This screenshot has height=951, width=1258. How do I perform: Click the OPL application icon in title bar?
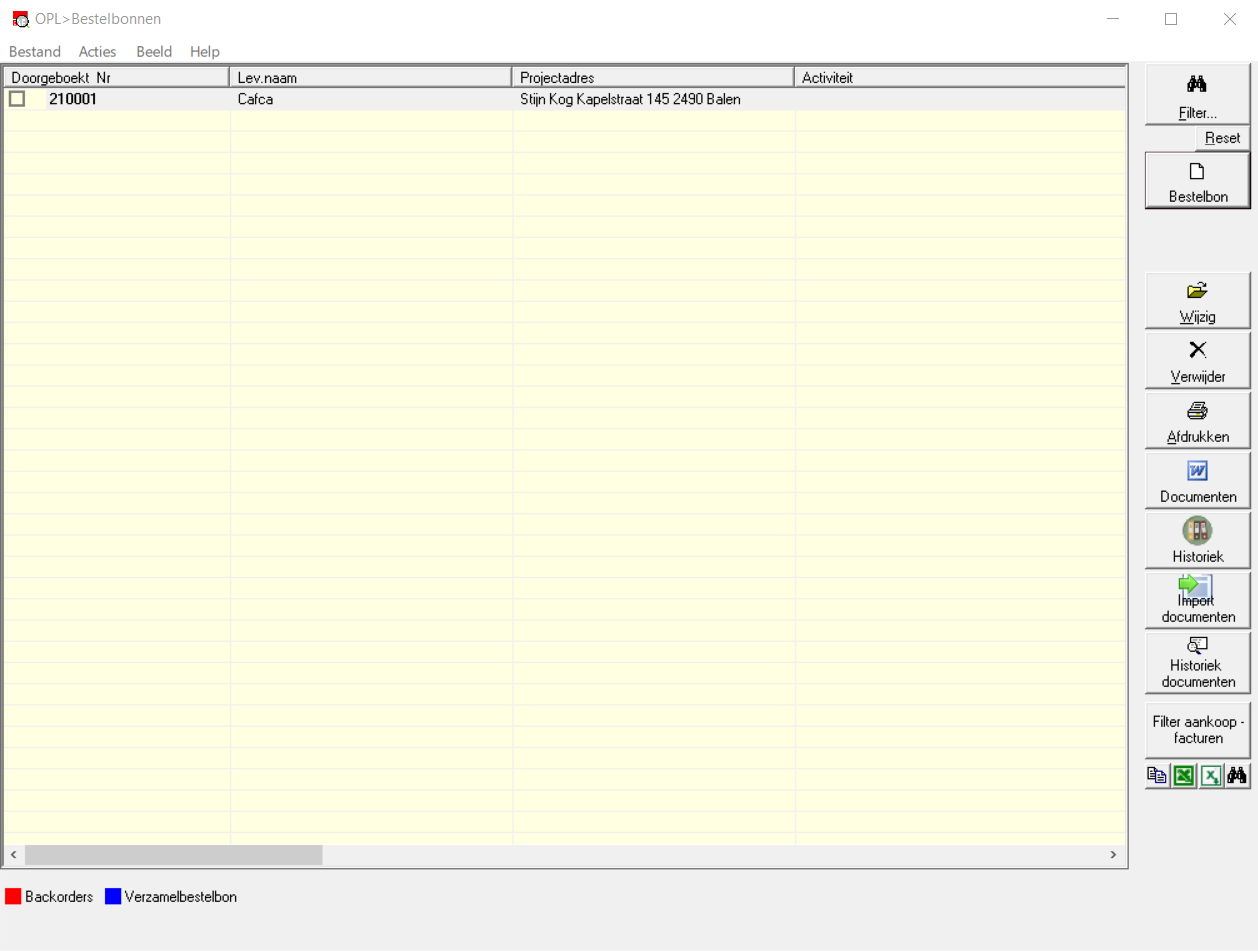click(20, 19)
